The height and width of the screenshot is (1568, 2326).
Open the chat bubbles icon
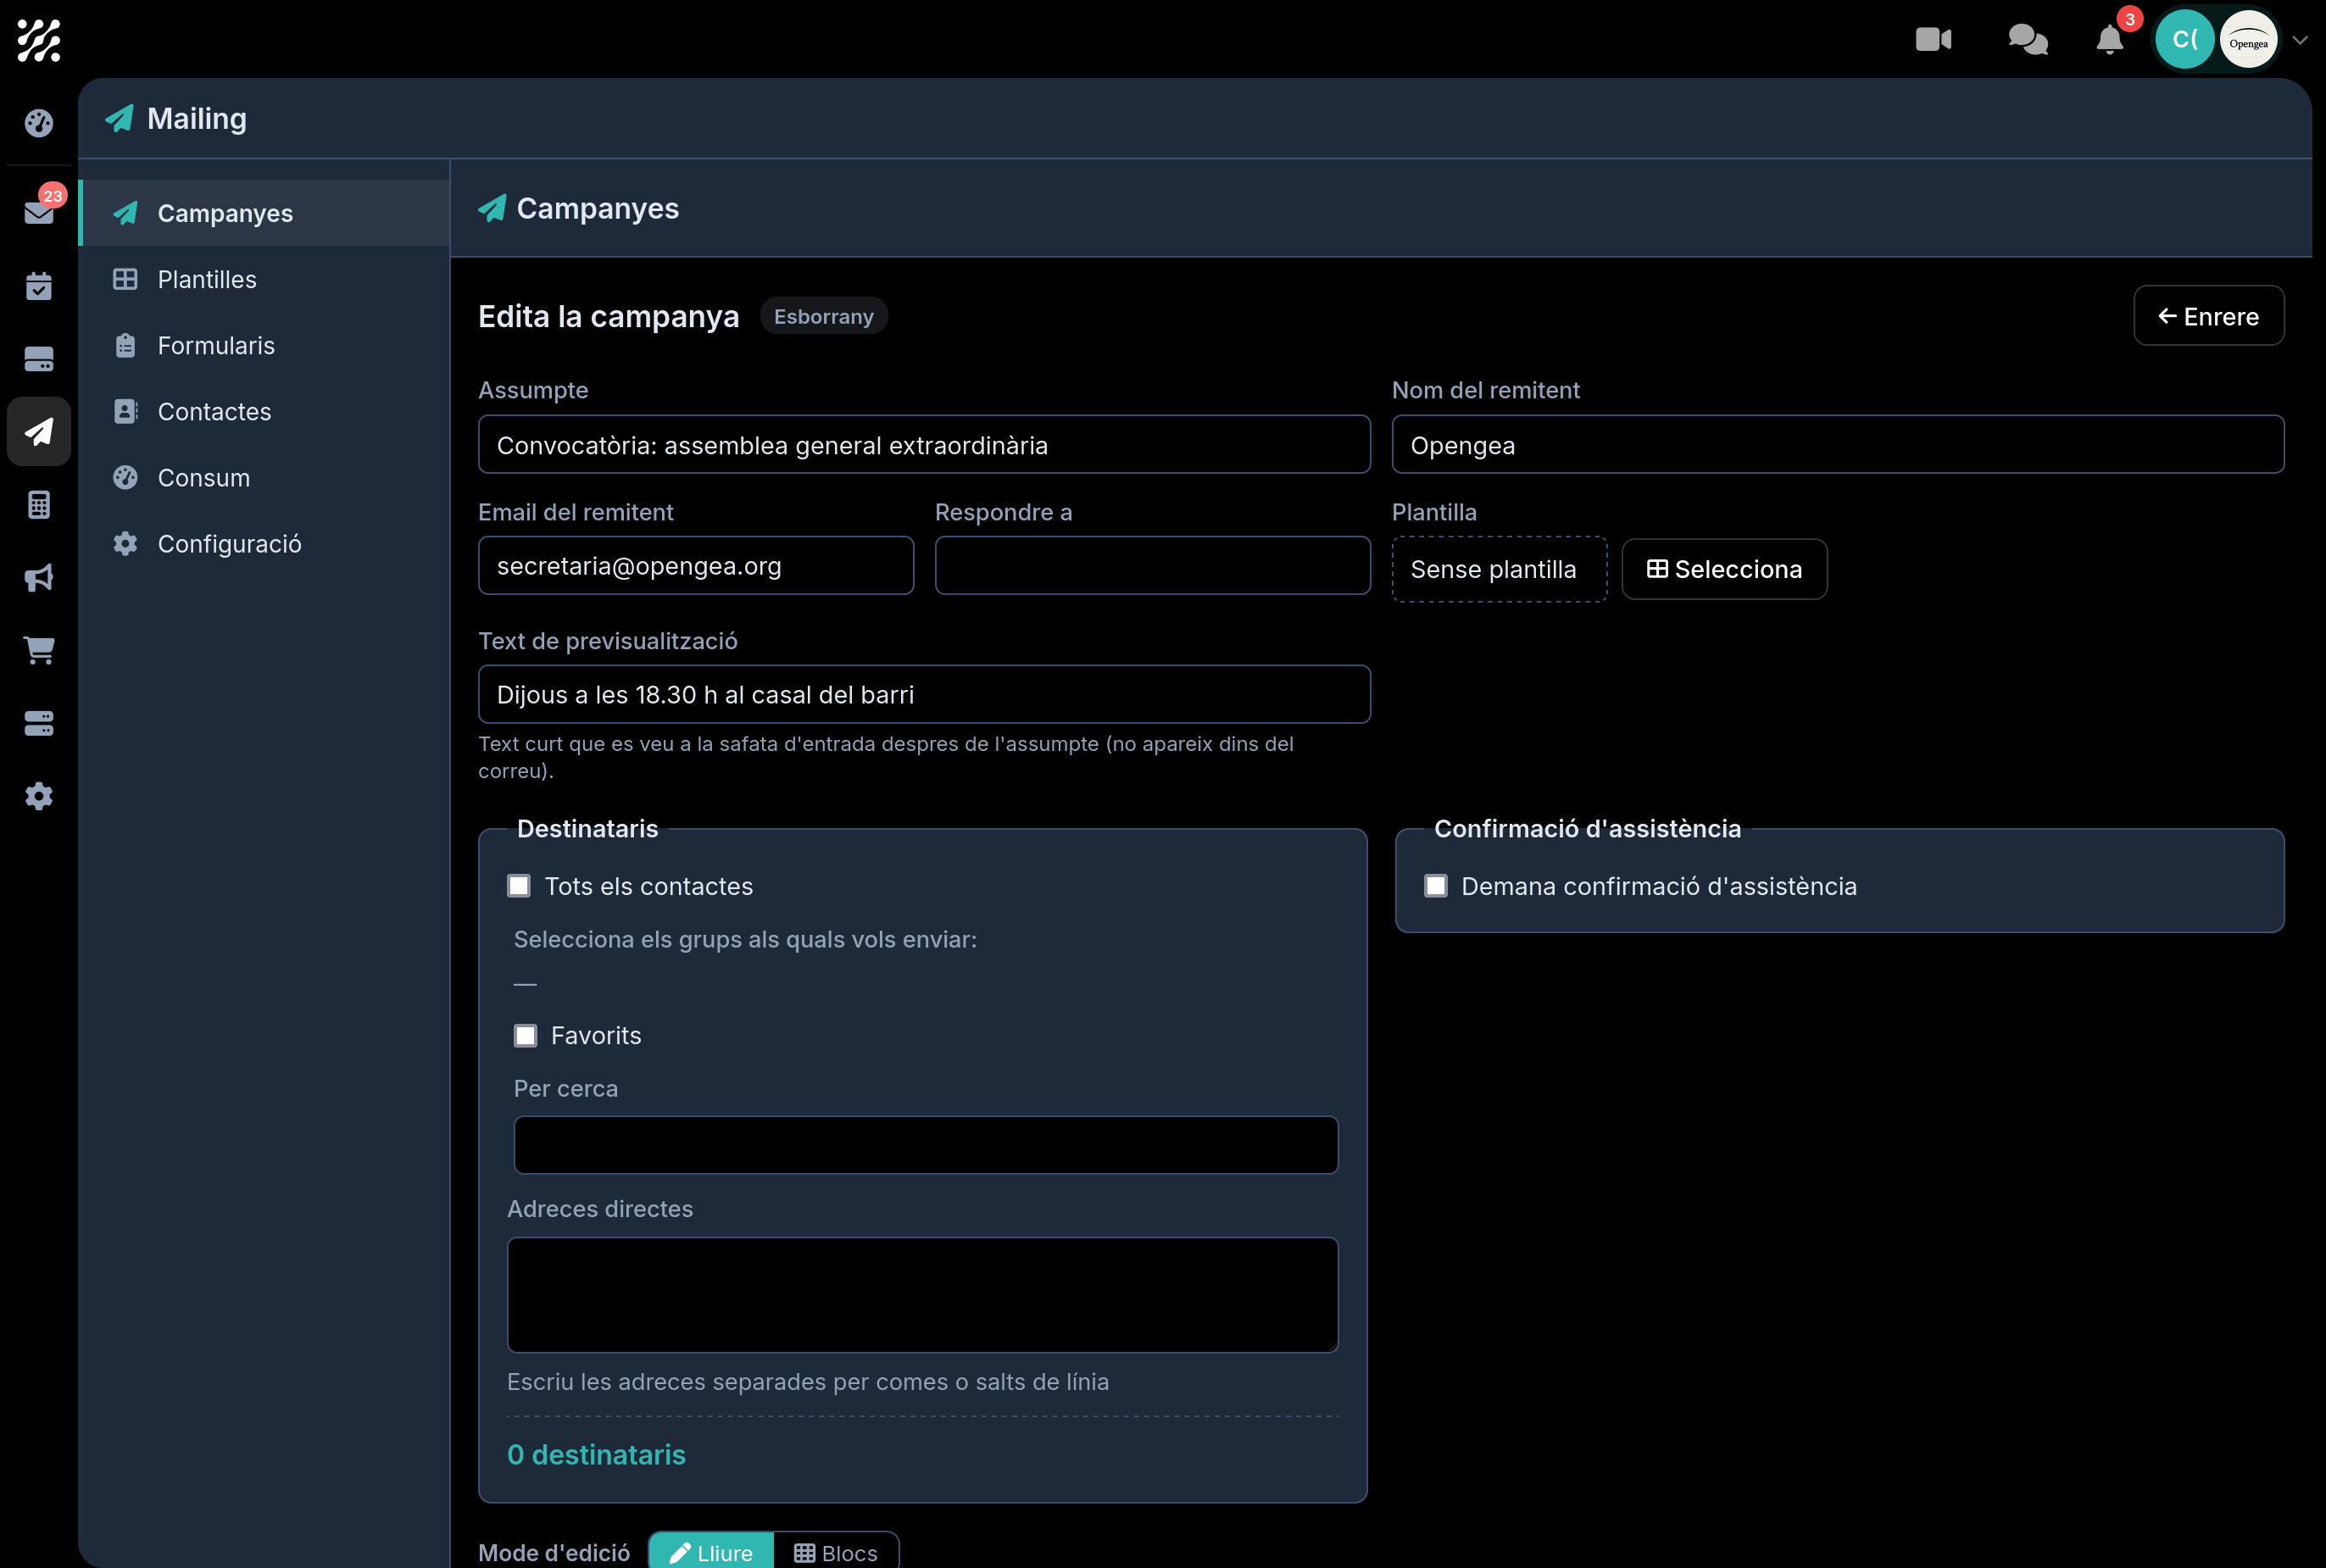[x=2027, y=39]
